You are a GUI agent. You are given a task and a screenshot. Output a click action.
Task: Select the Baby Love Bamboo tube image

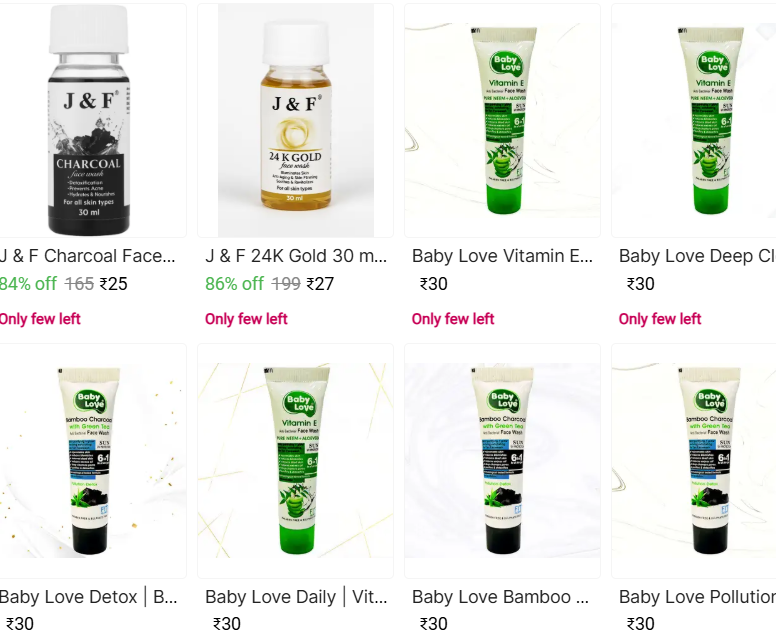click(x=502, y=460)
